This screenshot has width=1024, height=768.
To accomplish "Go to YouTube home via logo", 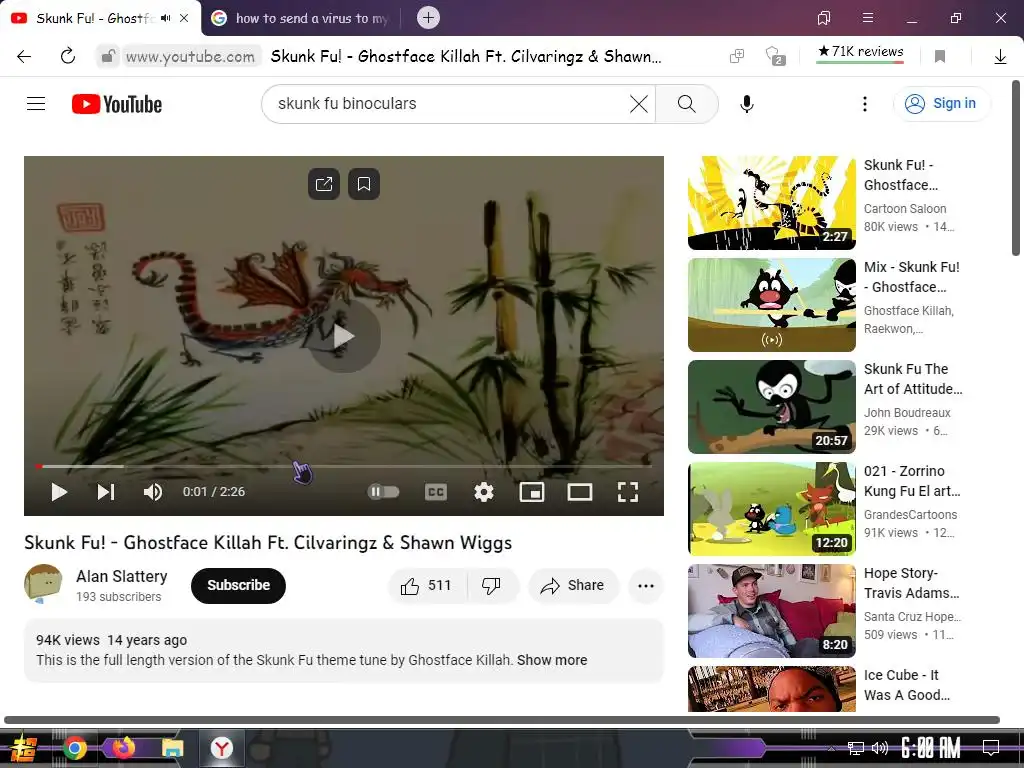I will pos(116,104).
